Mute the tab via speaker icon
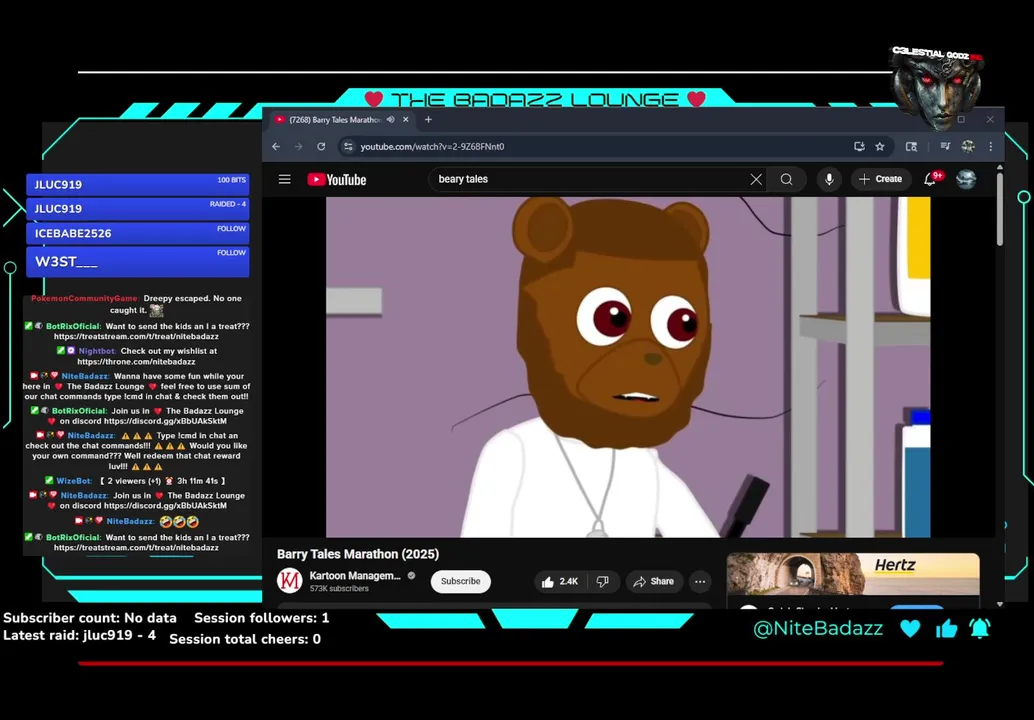This screenshot has height=720, width=1034. 391,119
